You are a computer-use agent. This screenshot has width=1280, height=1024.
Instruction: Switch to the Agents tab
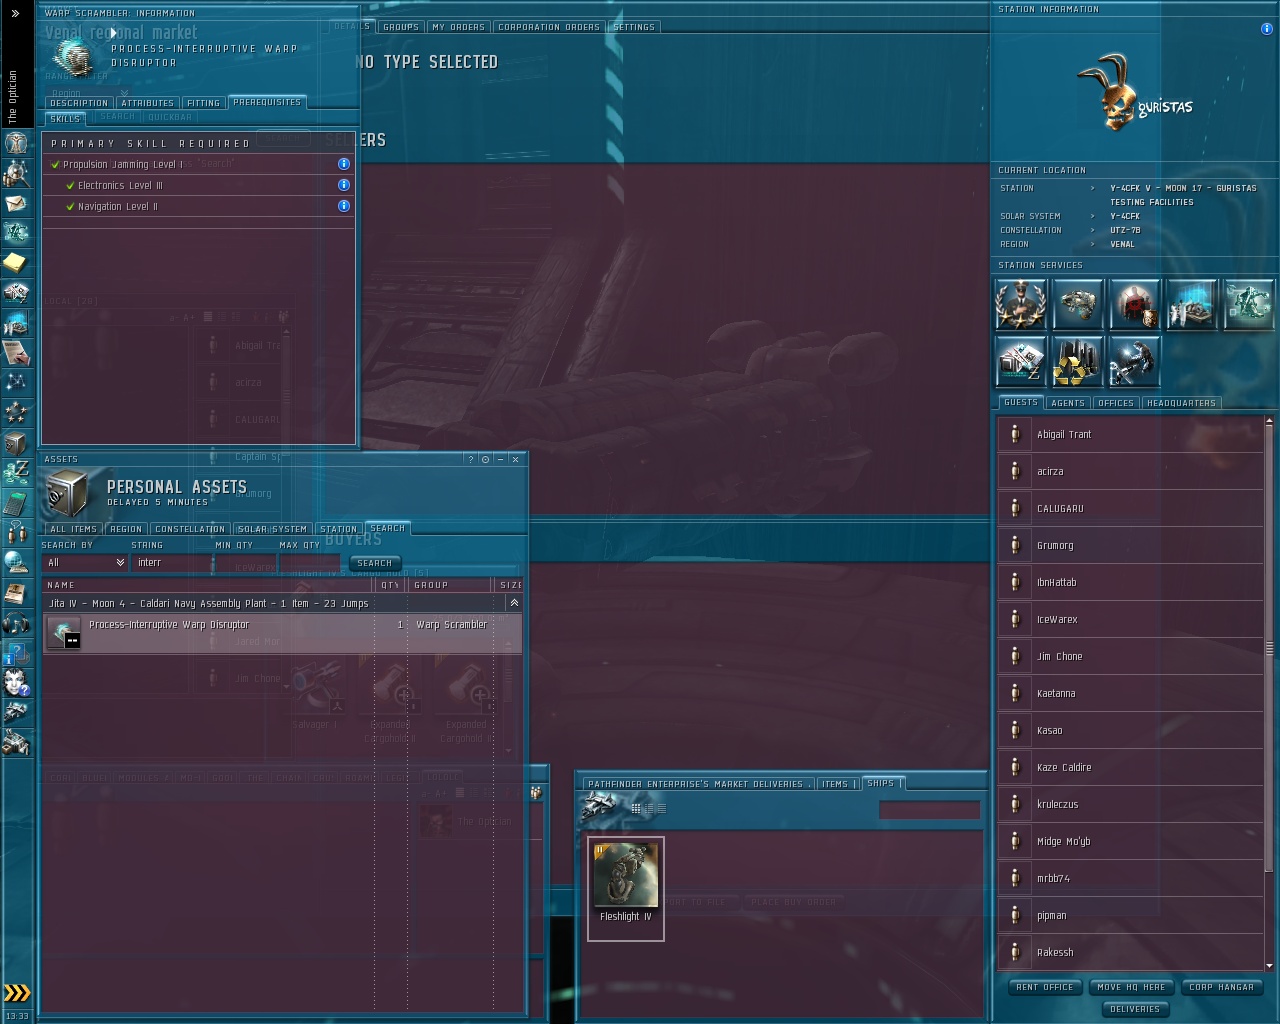pyautogui.click(x=1068, y=403)
